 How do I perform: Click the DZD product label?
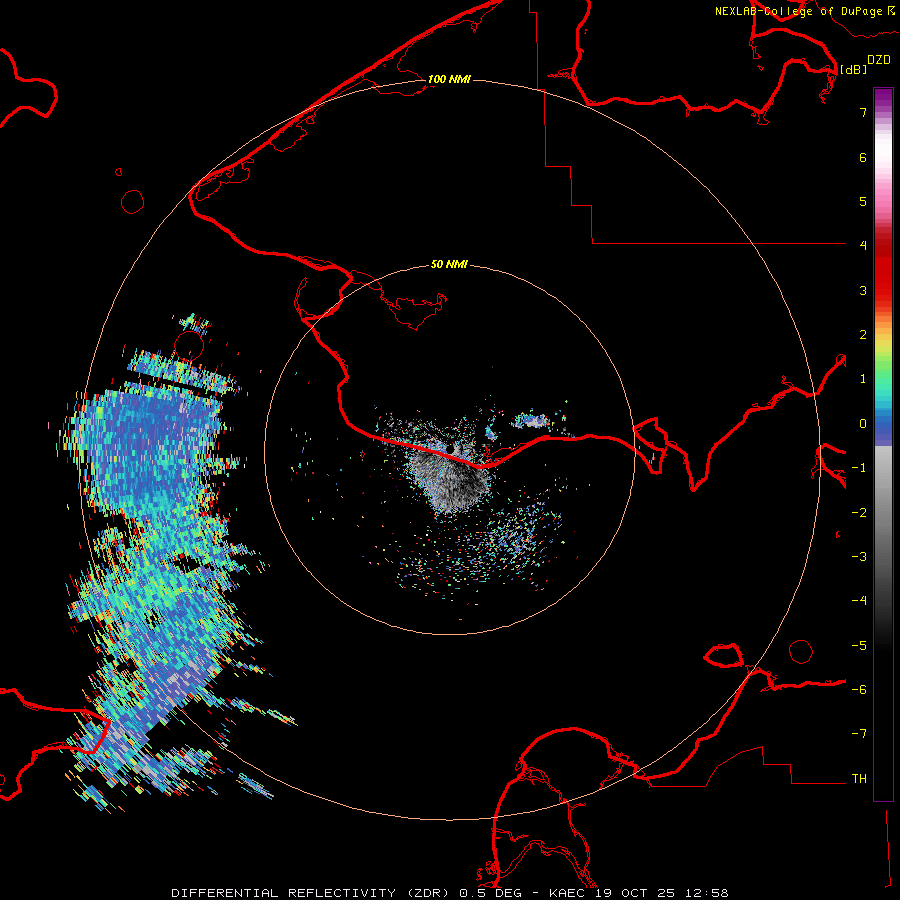[879, 60]
